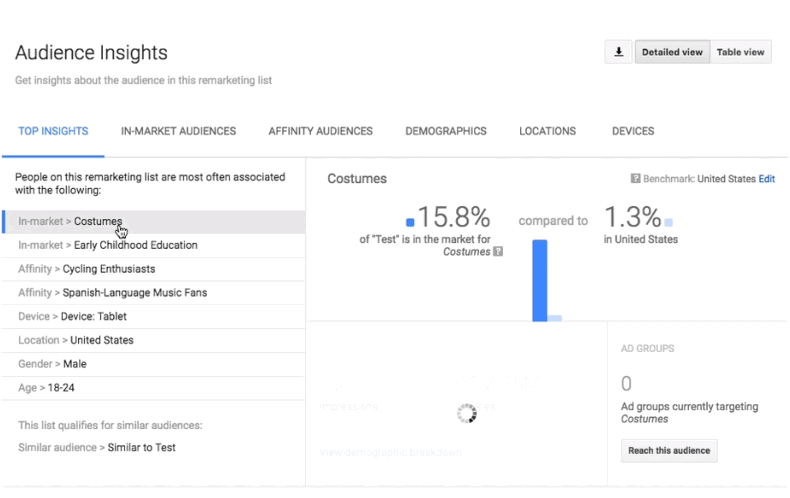Click the small light-blue United States bar
The width and height of the screenshot is (790, 498).
[555, 318]
